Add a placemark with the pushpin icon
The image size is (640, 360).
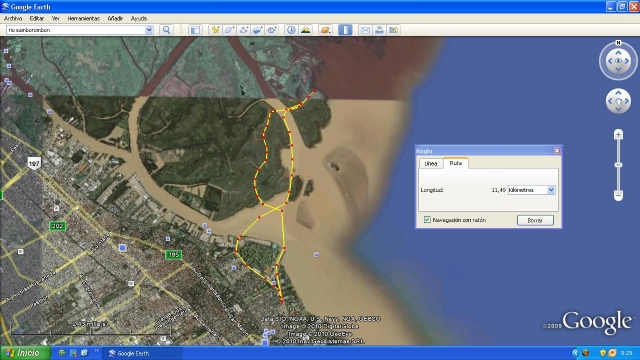215,30
